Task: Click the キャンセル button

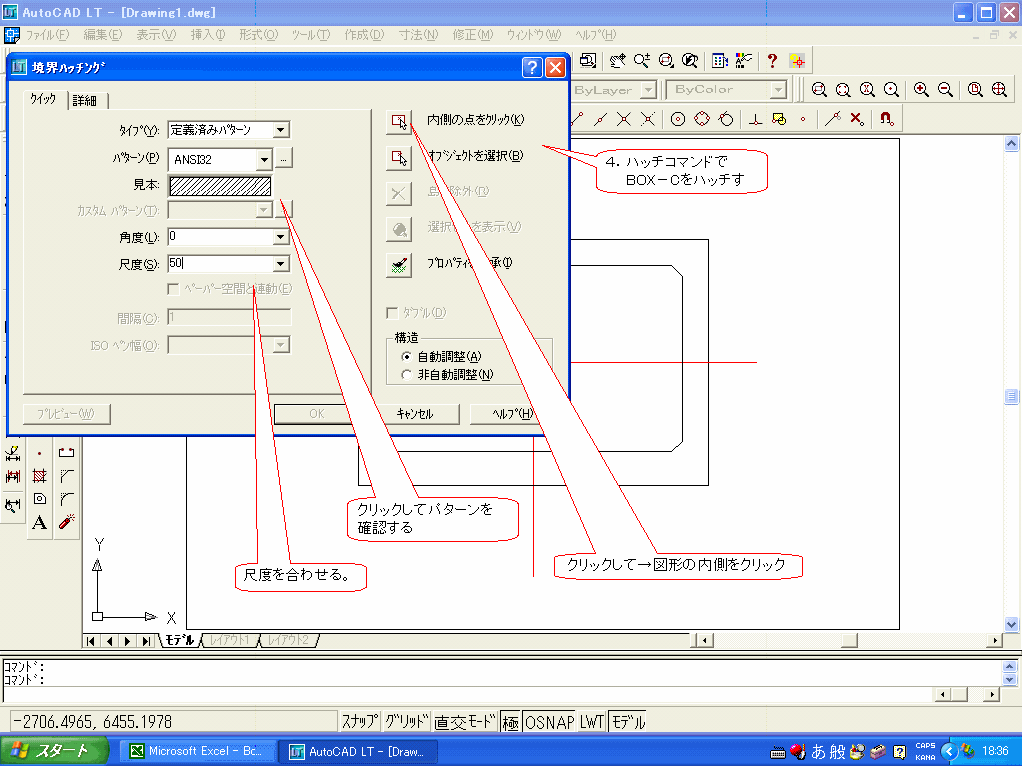Action: click(415, 414)
